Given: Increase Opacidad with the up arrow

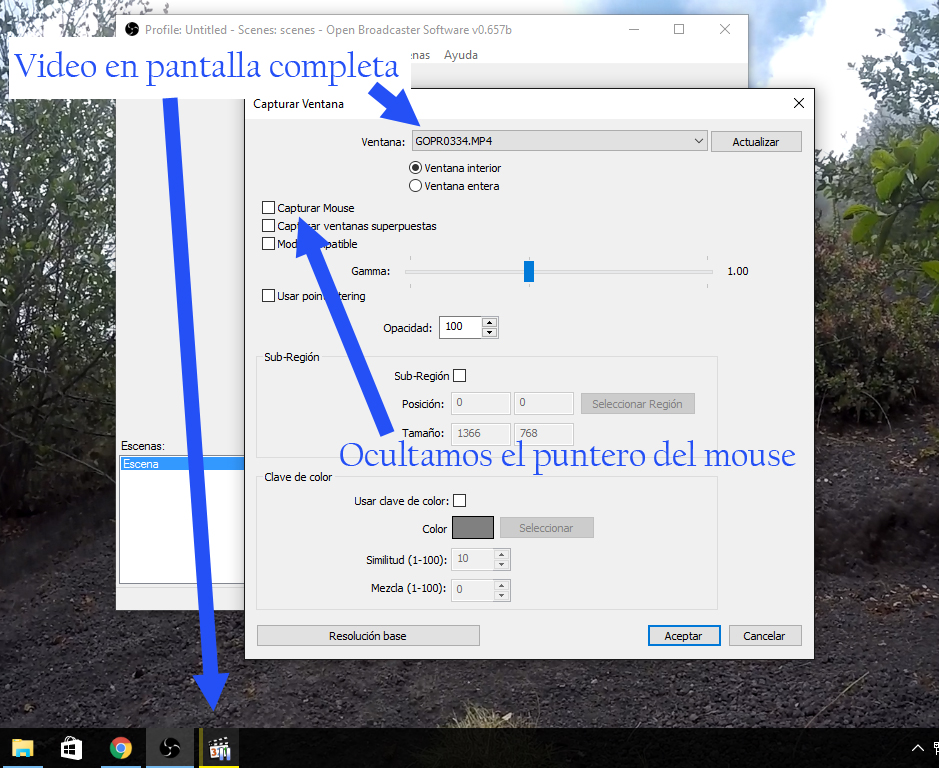Looking at the screenshot, I should pyautogui.click(x=489, y=323).
